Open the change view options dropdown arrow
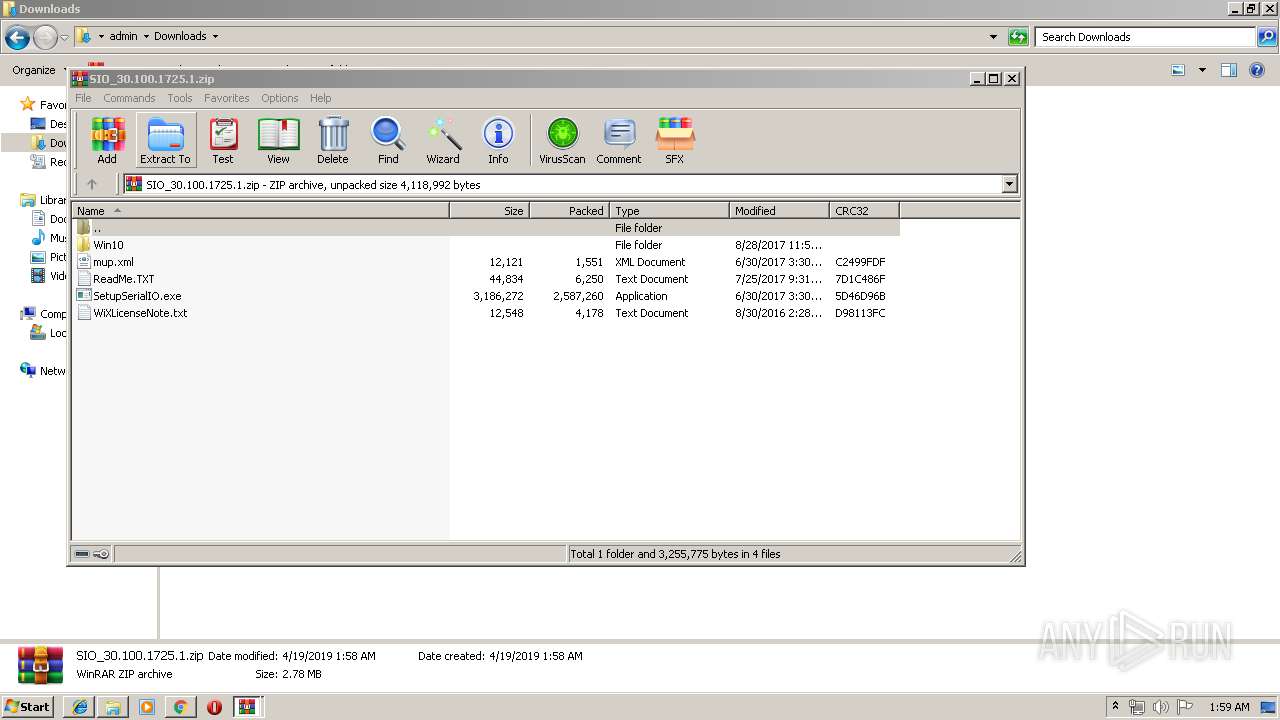The width and height of the screenshot is (1280, 720). 1202,70
